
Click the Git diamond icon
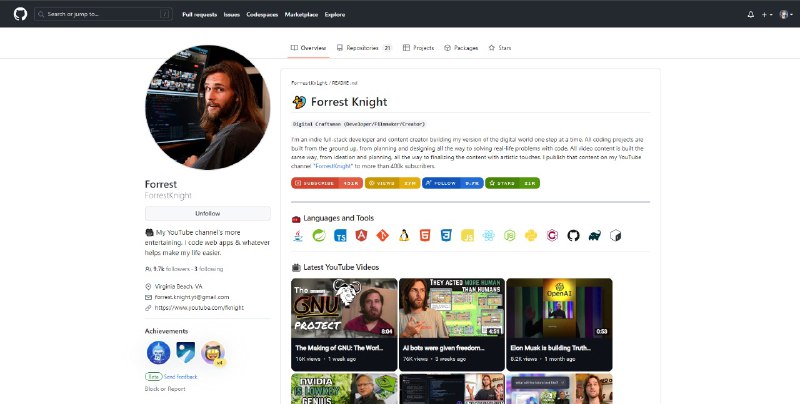click(383, 236)
